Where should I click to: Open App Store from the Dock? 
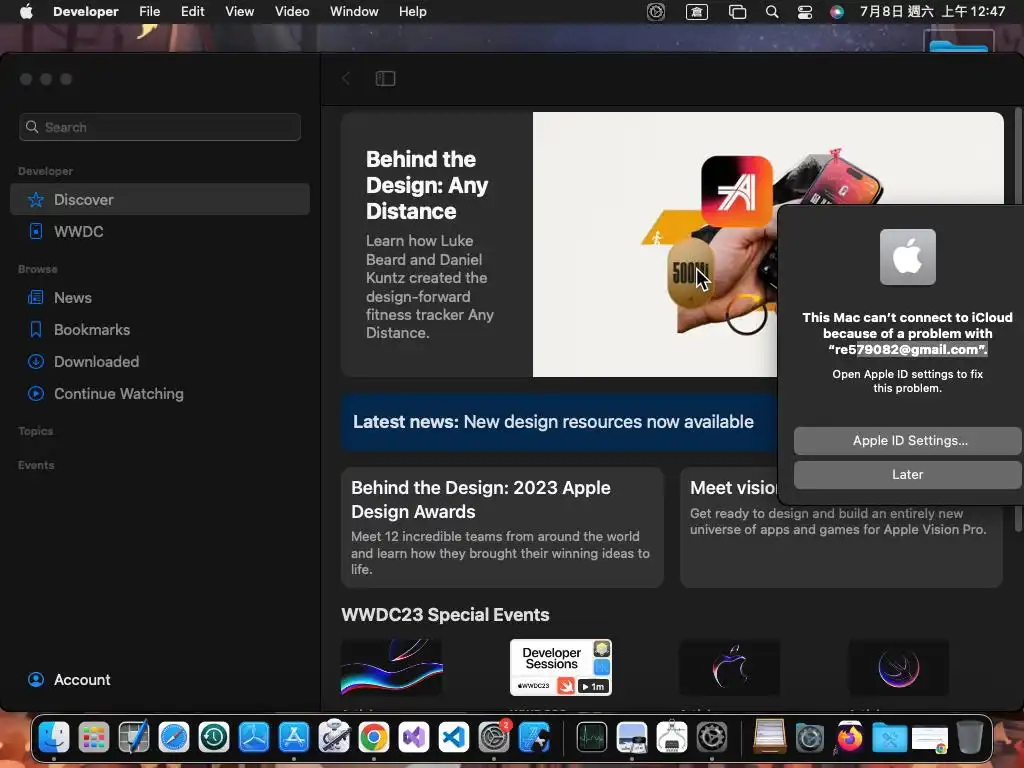point(294,738)
